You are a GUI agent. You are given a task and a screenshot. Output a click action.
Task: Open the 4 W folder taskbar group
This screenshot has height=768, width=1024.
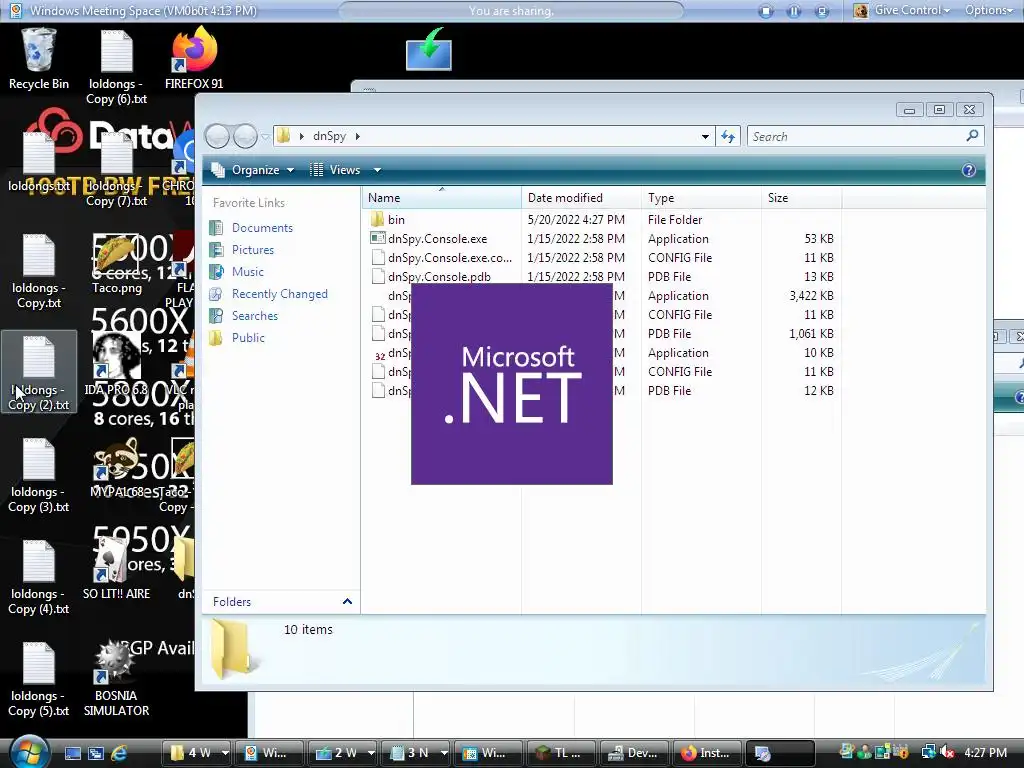[x=197, y=753]
